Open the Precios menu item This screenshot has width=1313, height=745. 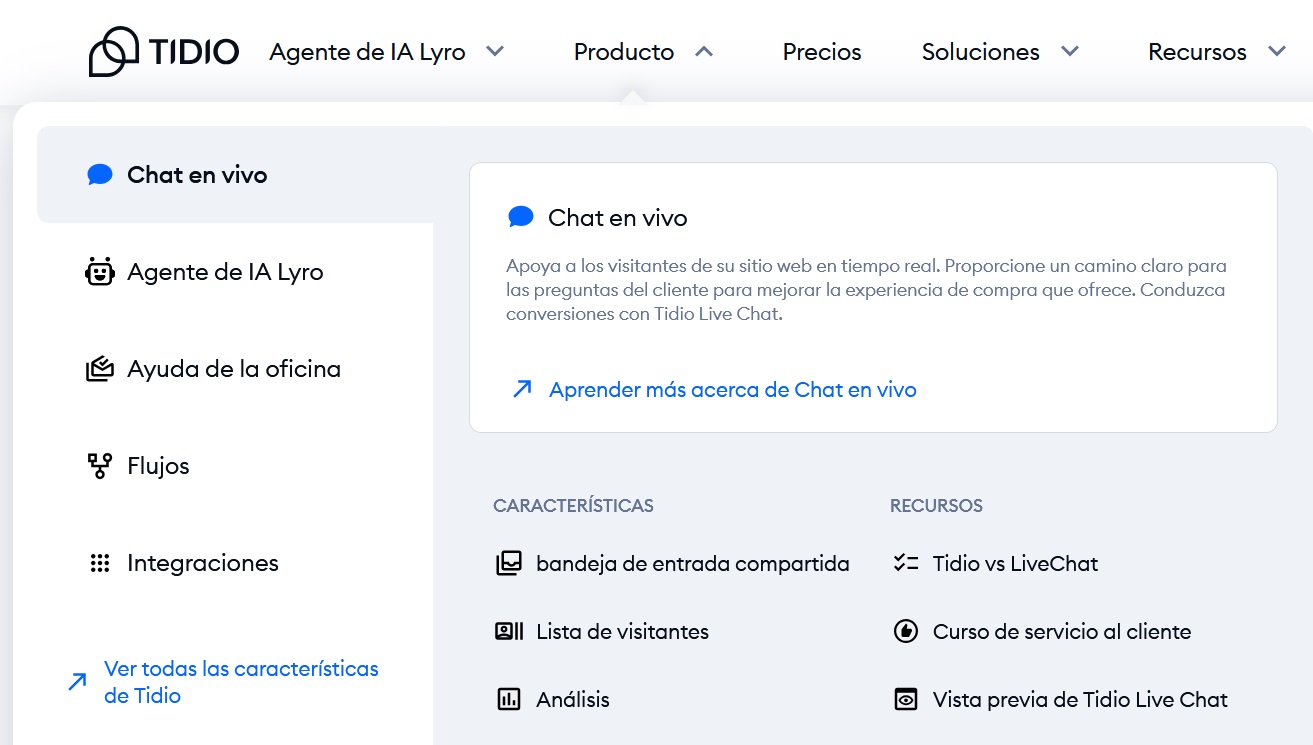point(822,51)
